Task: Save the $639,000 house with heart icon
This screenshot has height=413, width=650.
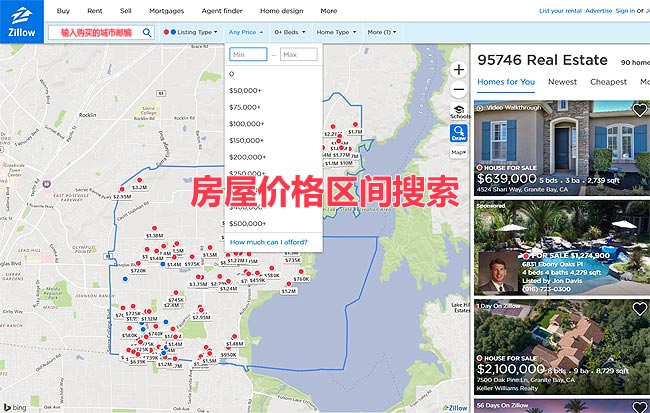Action: pyautogui.click(x=639, y=110)
